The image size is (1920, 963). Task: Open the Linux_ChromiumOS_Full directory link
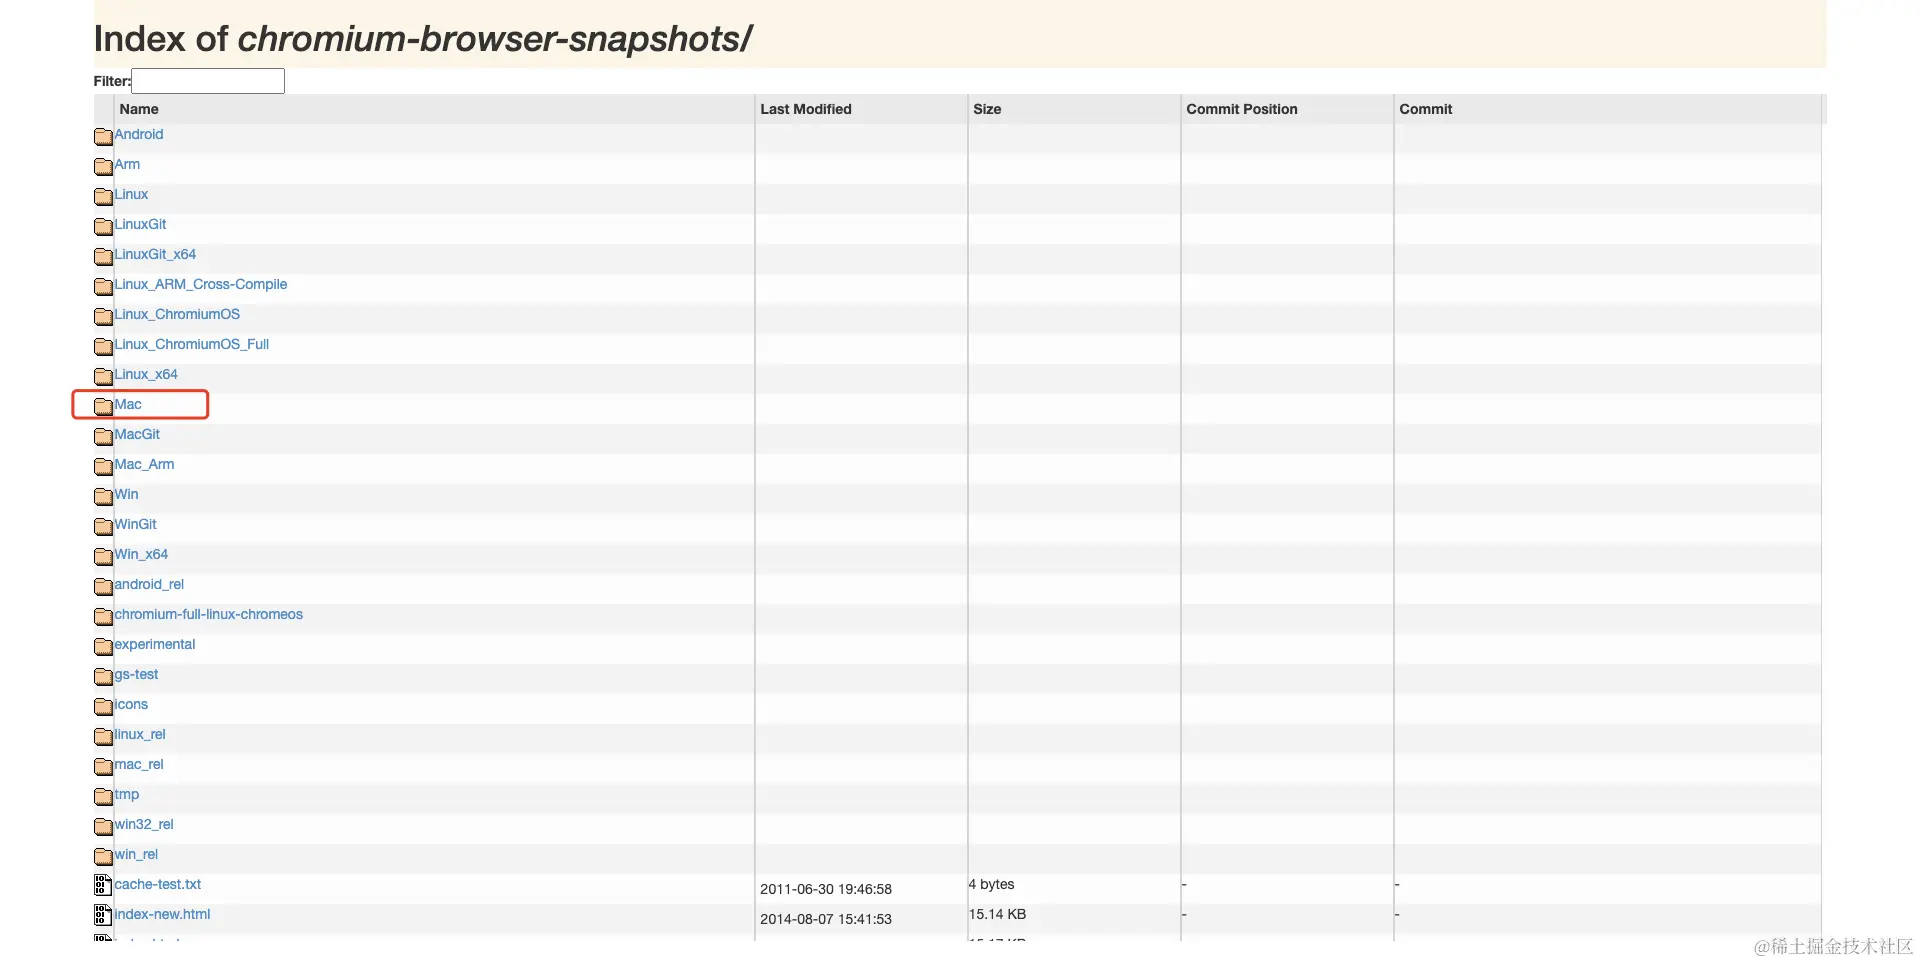(x=192, y=344)
